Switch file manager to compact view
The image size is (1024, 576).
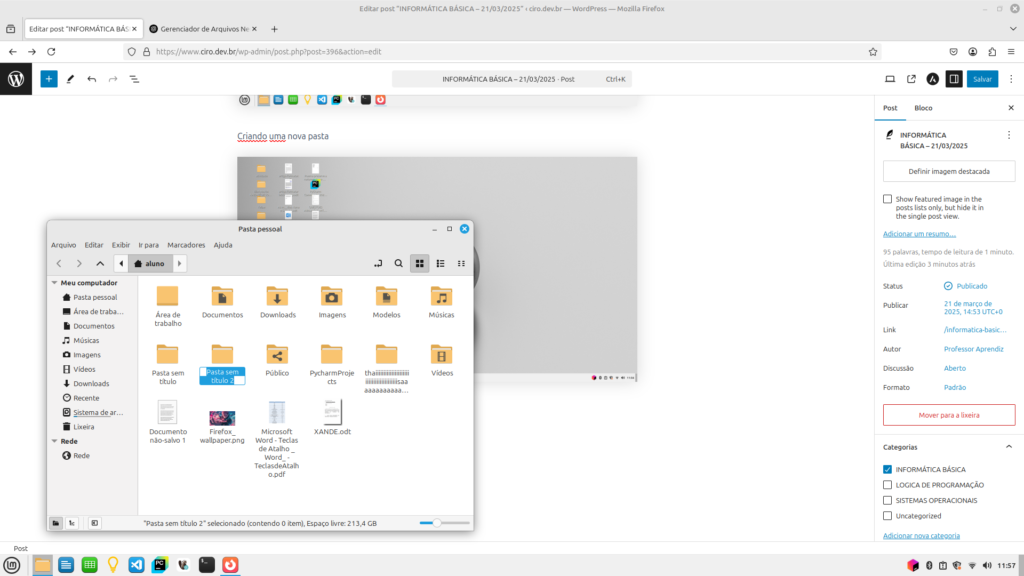(461, 263)
